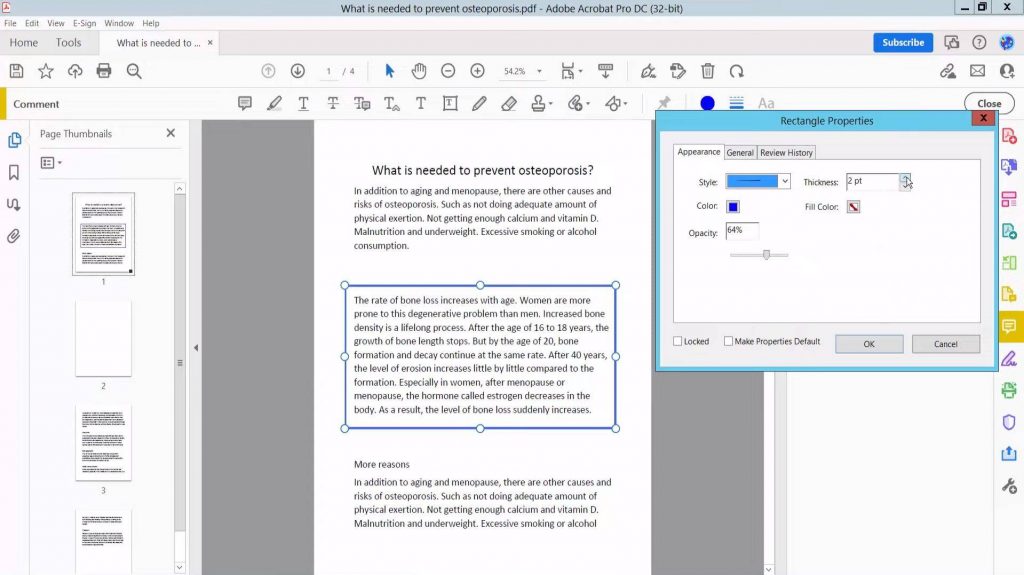
Task: Bookmark document with the star icon
Action: (x=46, y=71)
